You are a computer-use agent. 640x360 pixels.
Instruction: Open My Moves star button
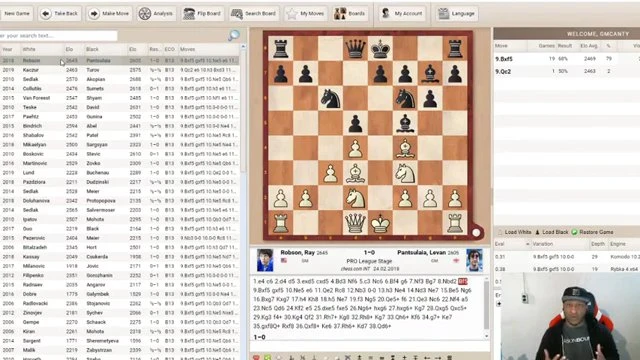[x=306, y=13]
